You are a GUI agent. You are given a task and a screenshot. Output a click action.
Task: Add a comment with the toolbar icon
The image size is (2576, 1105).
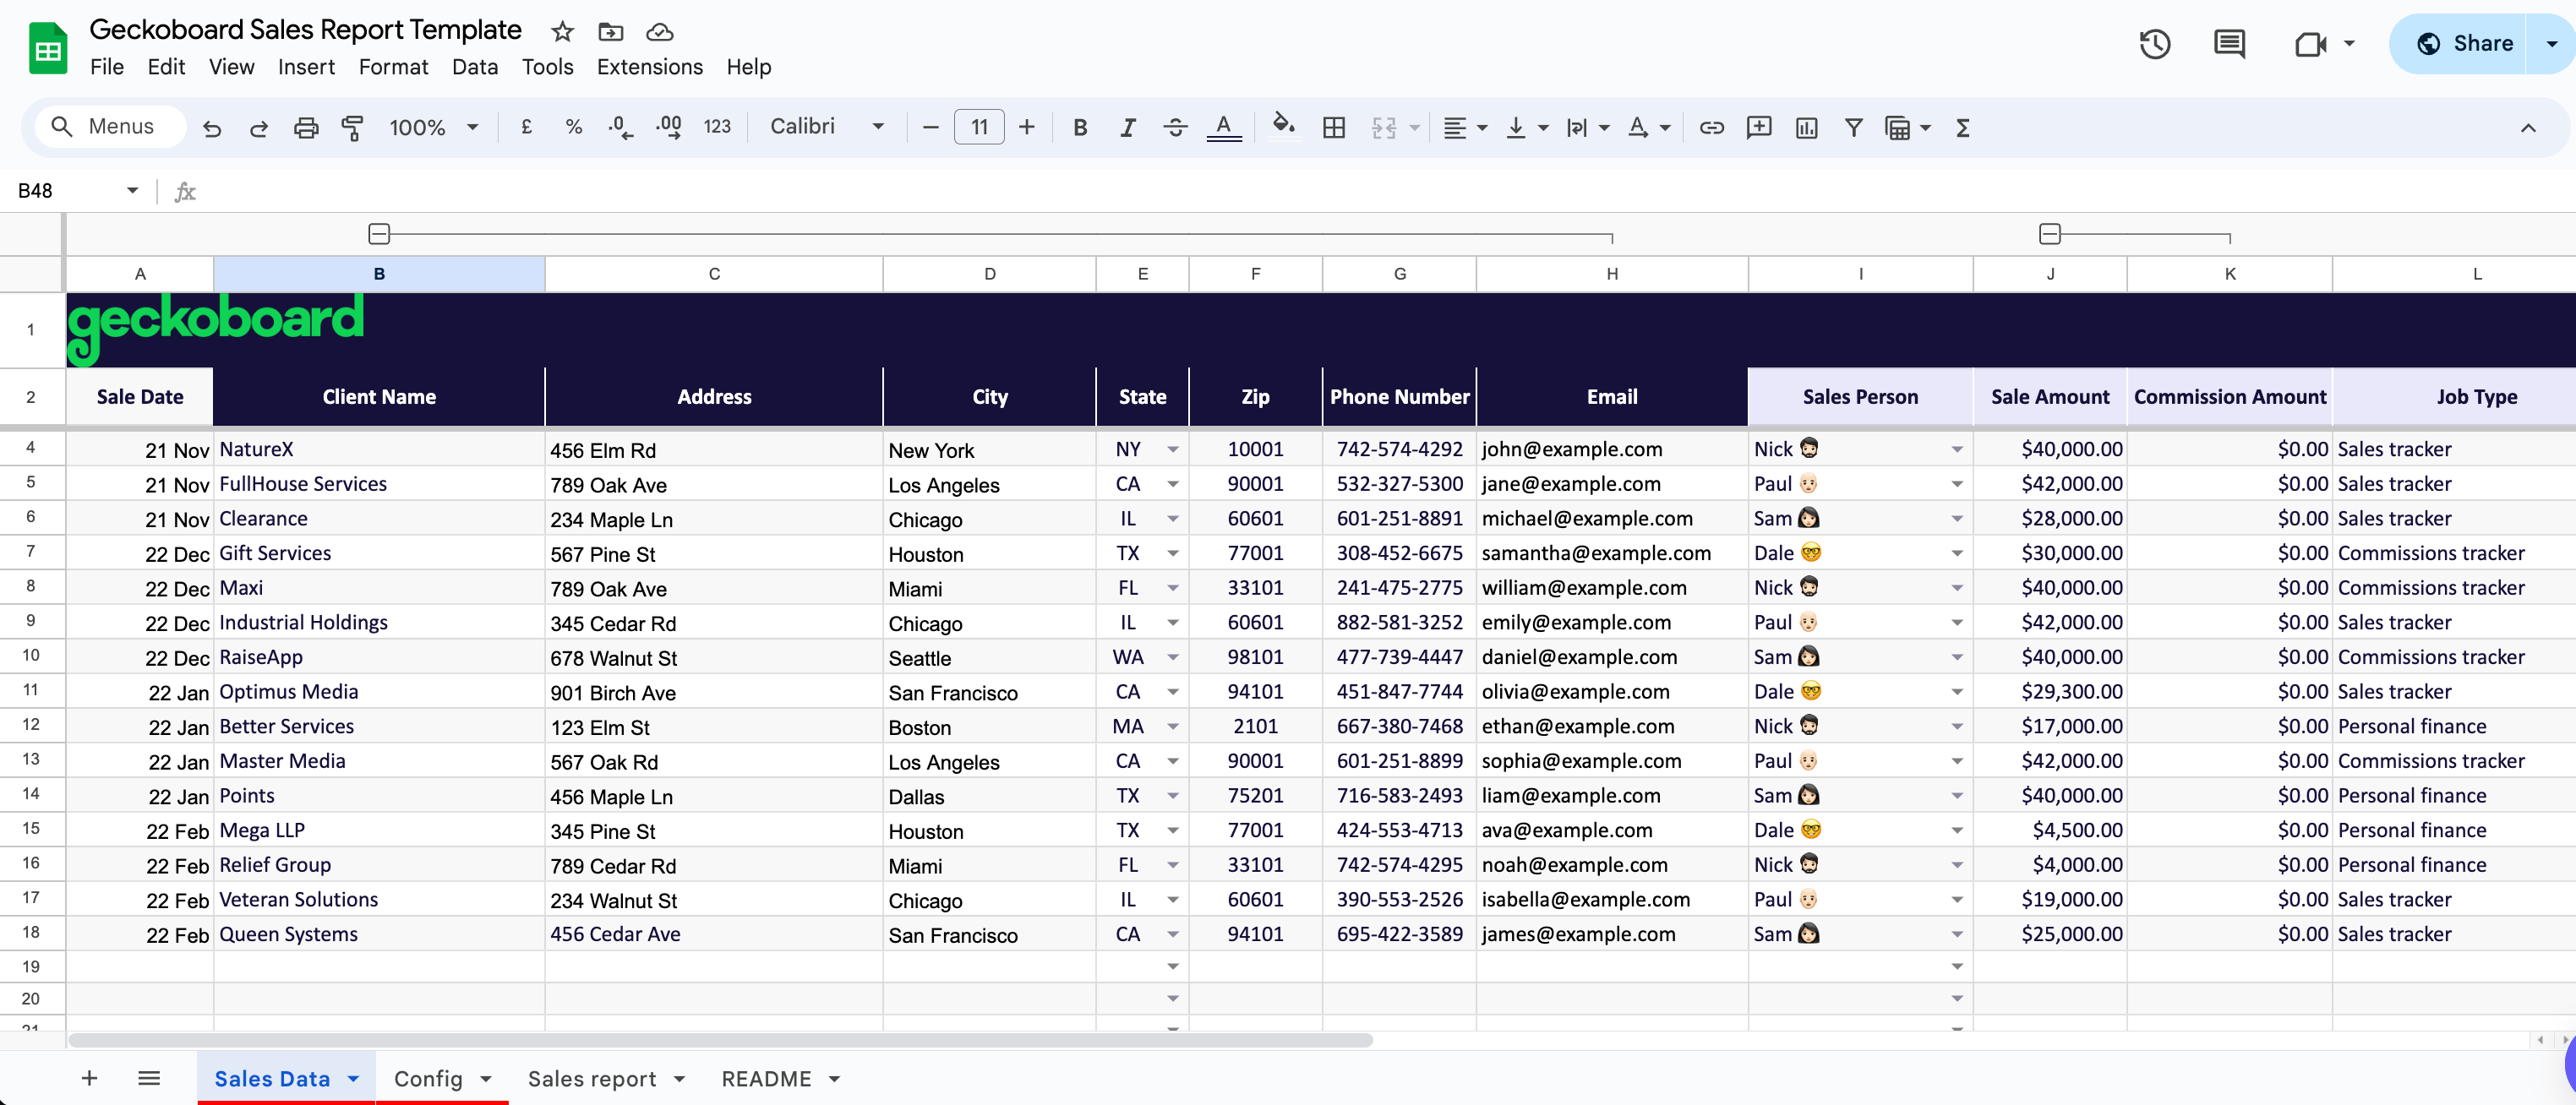click(x=2229, y=43)
